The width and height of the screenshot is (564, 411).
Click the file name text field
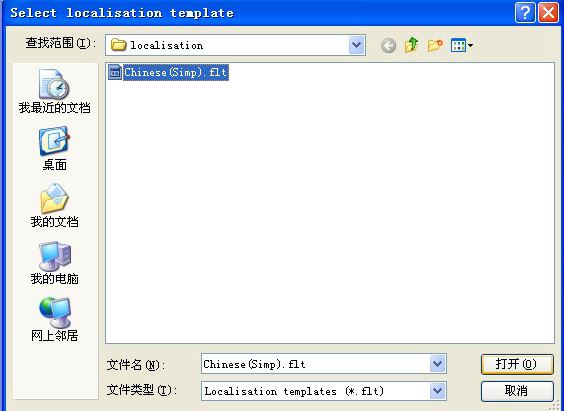click(x=316, y=364)
